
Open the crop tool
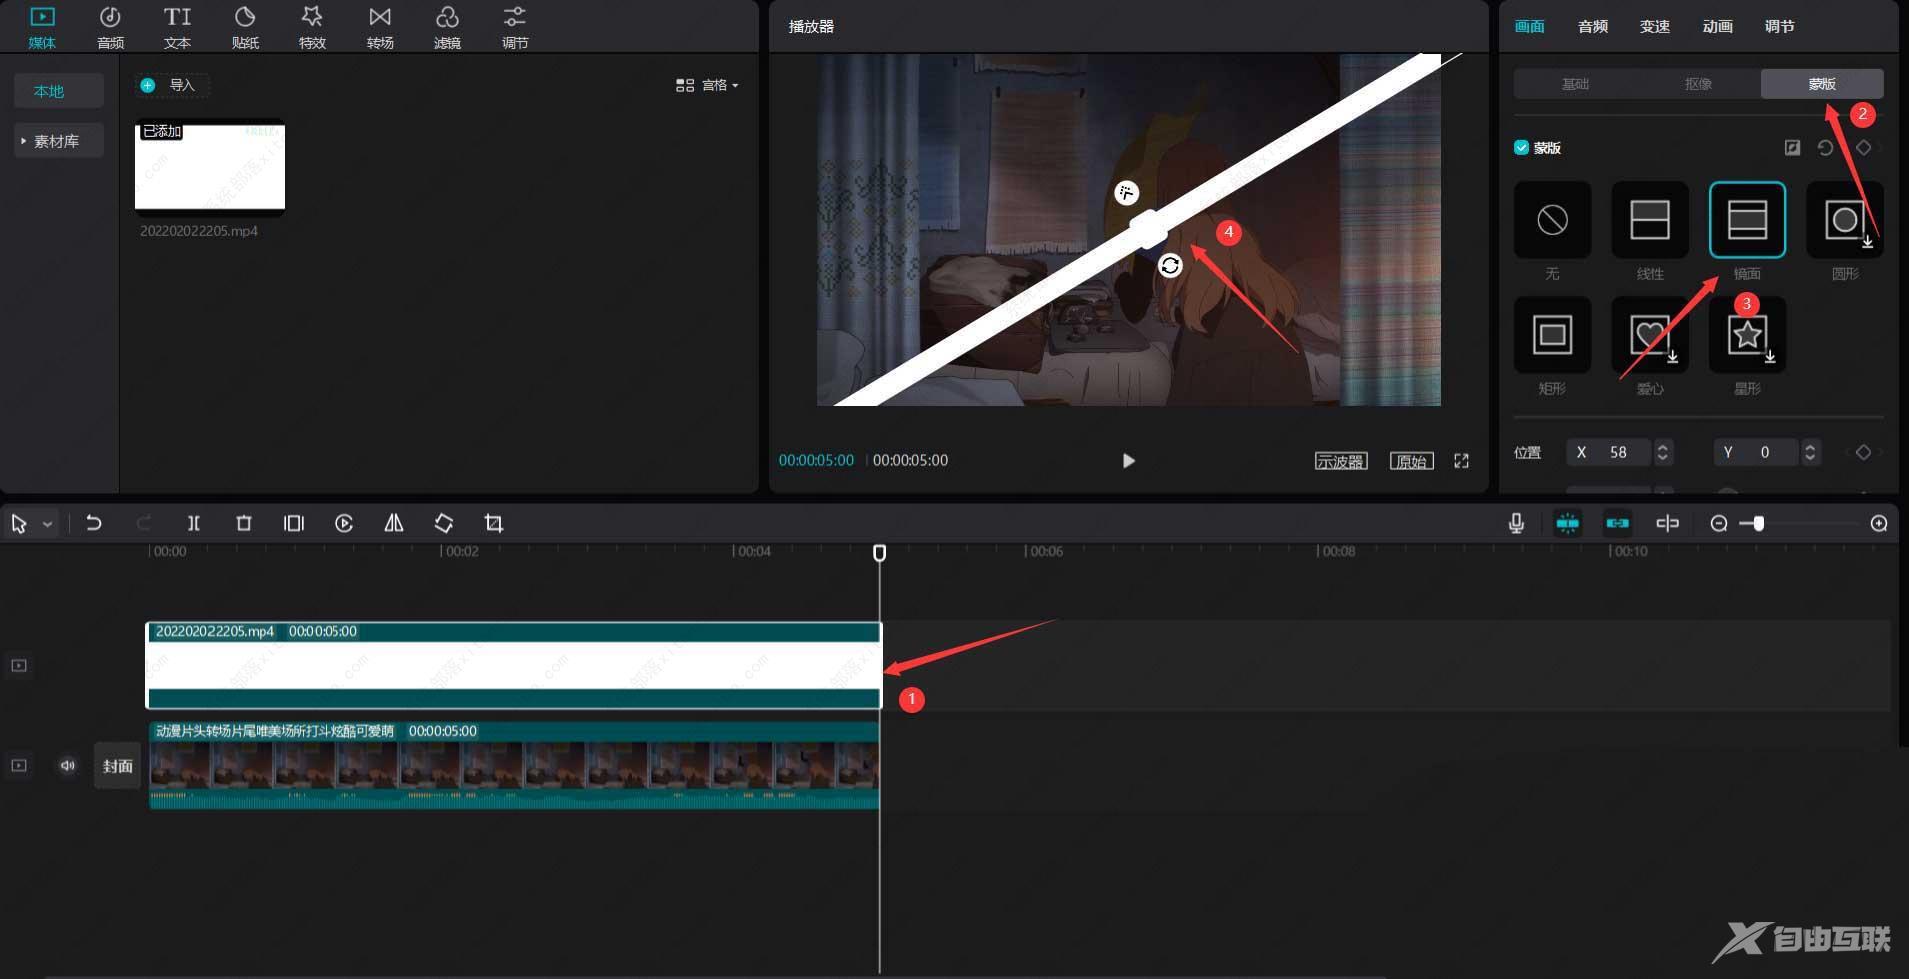pos(494,523)
